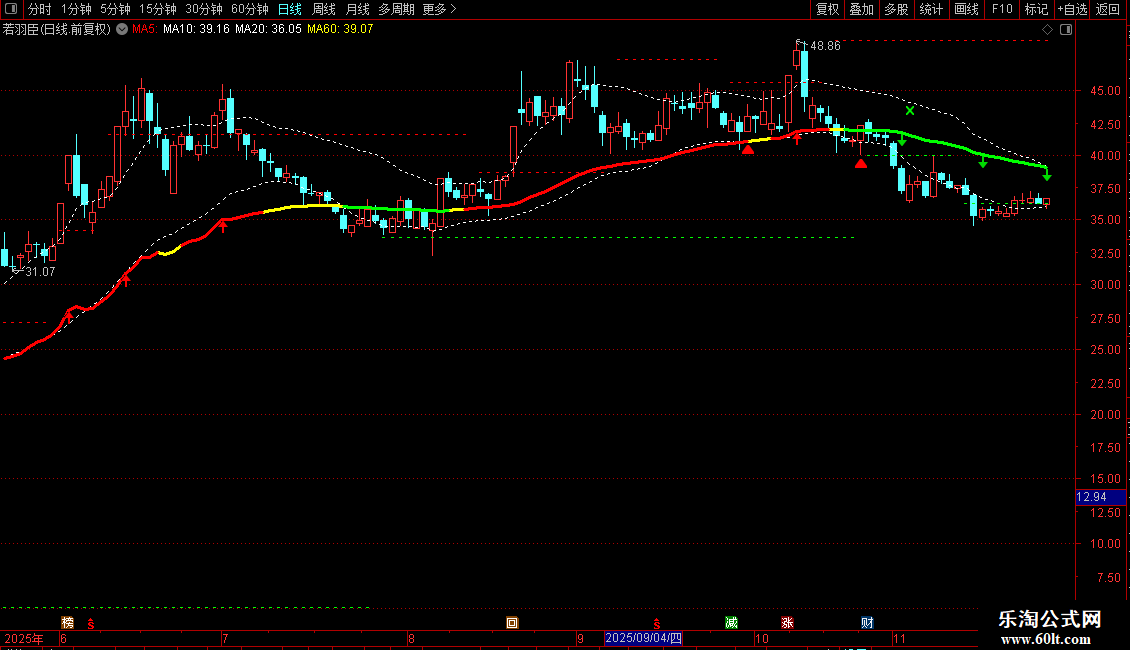The width and height of the screenshot is (1130, 650).
Task: Open the indicator dropdown next to 若羽臣 title
Action: coord(122,30)
